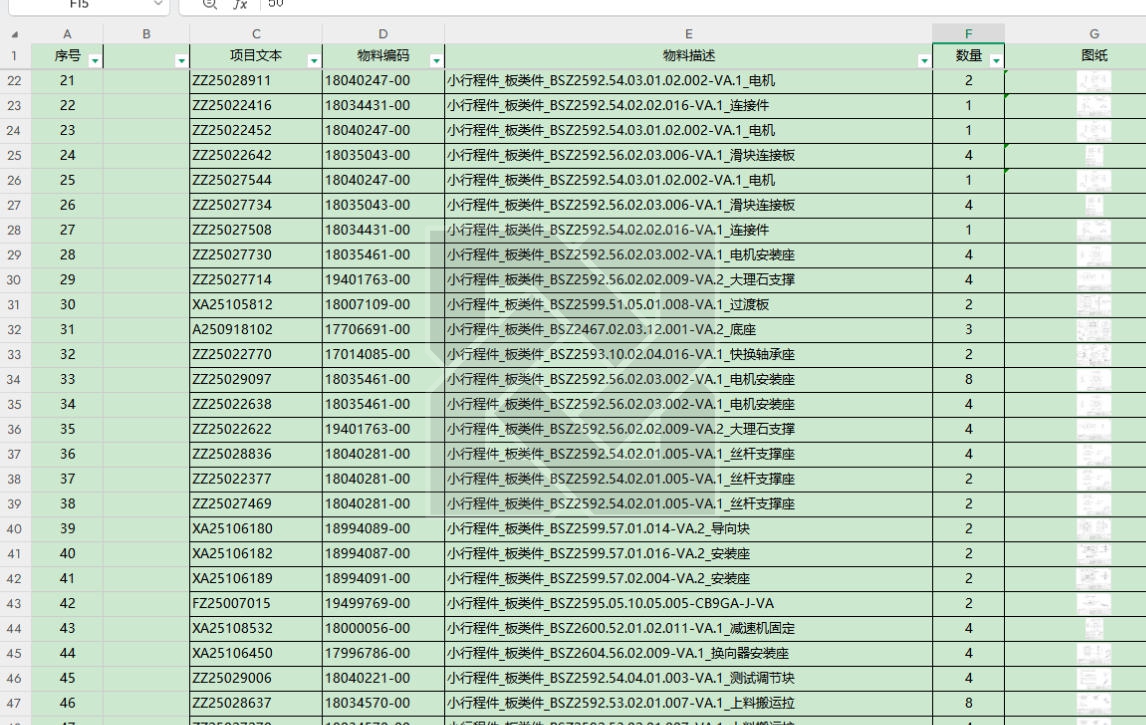Click the 图纸 header cell

[x=1094, y=57]
